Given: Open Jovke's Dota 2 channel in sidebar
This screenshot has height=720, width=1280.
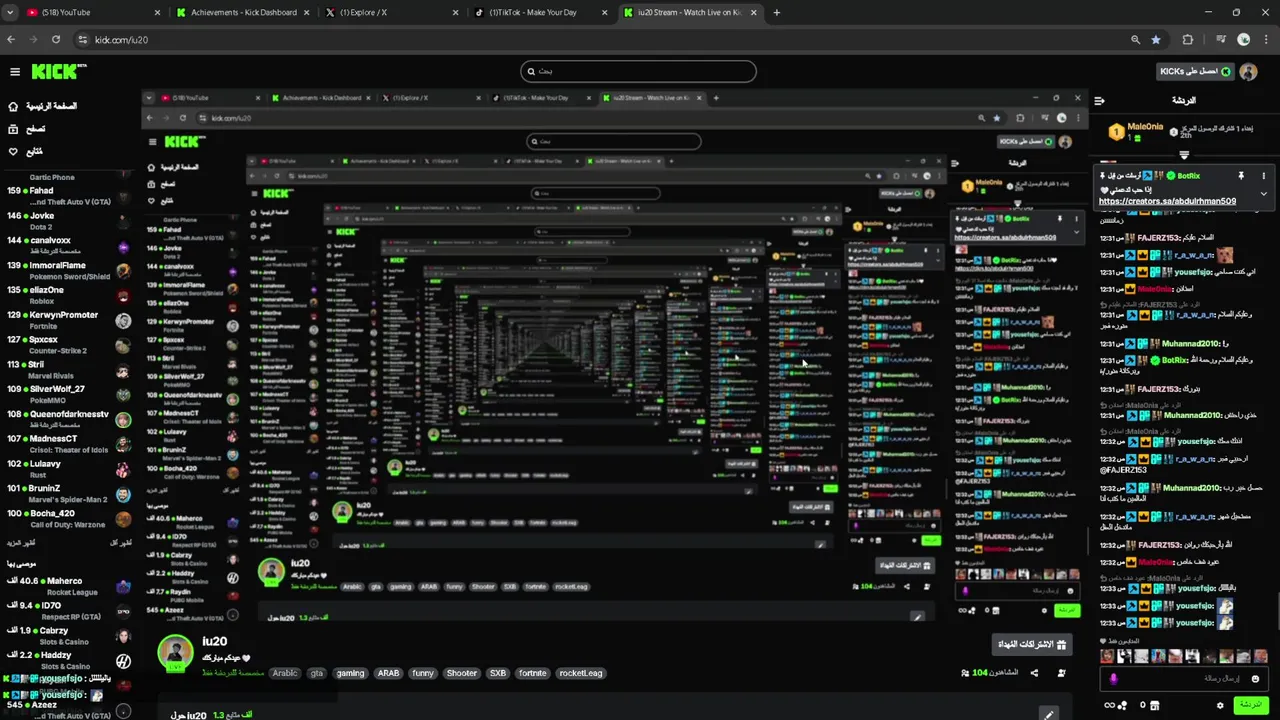Looking at the screenshot, I should pyautogui.click(x=68, y=221).
